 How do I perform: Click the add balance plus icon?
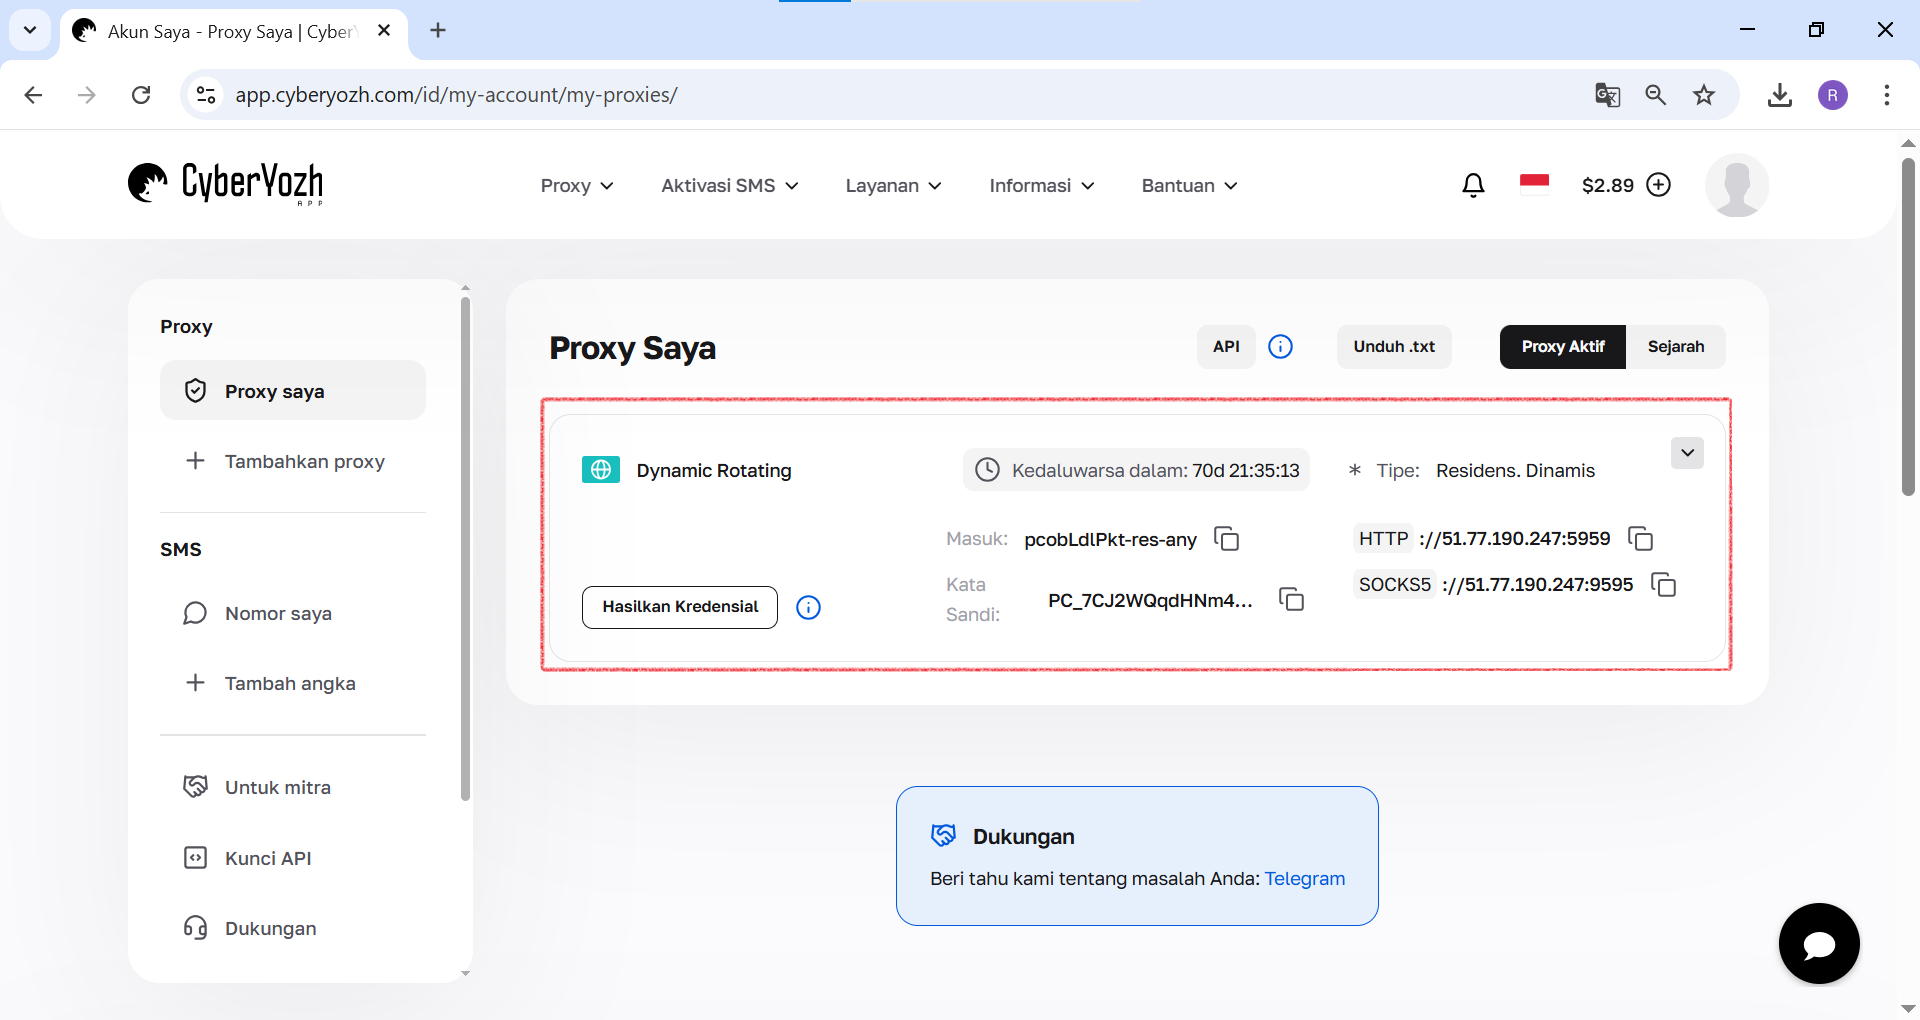(x=1659, y=185)
